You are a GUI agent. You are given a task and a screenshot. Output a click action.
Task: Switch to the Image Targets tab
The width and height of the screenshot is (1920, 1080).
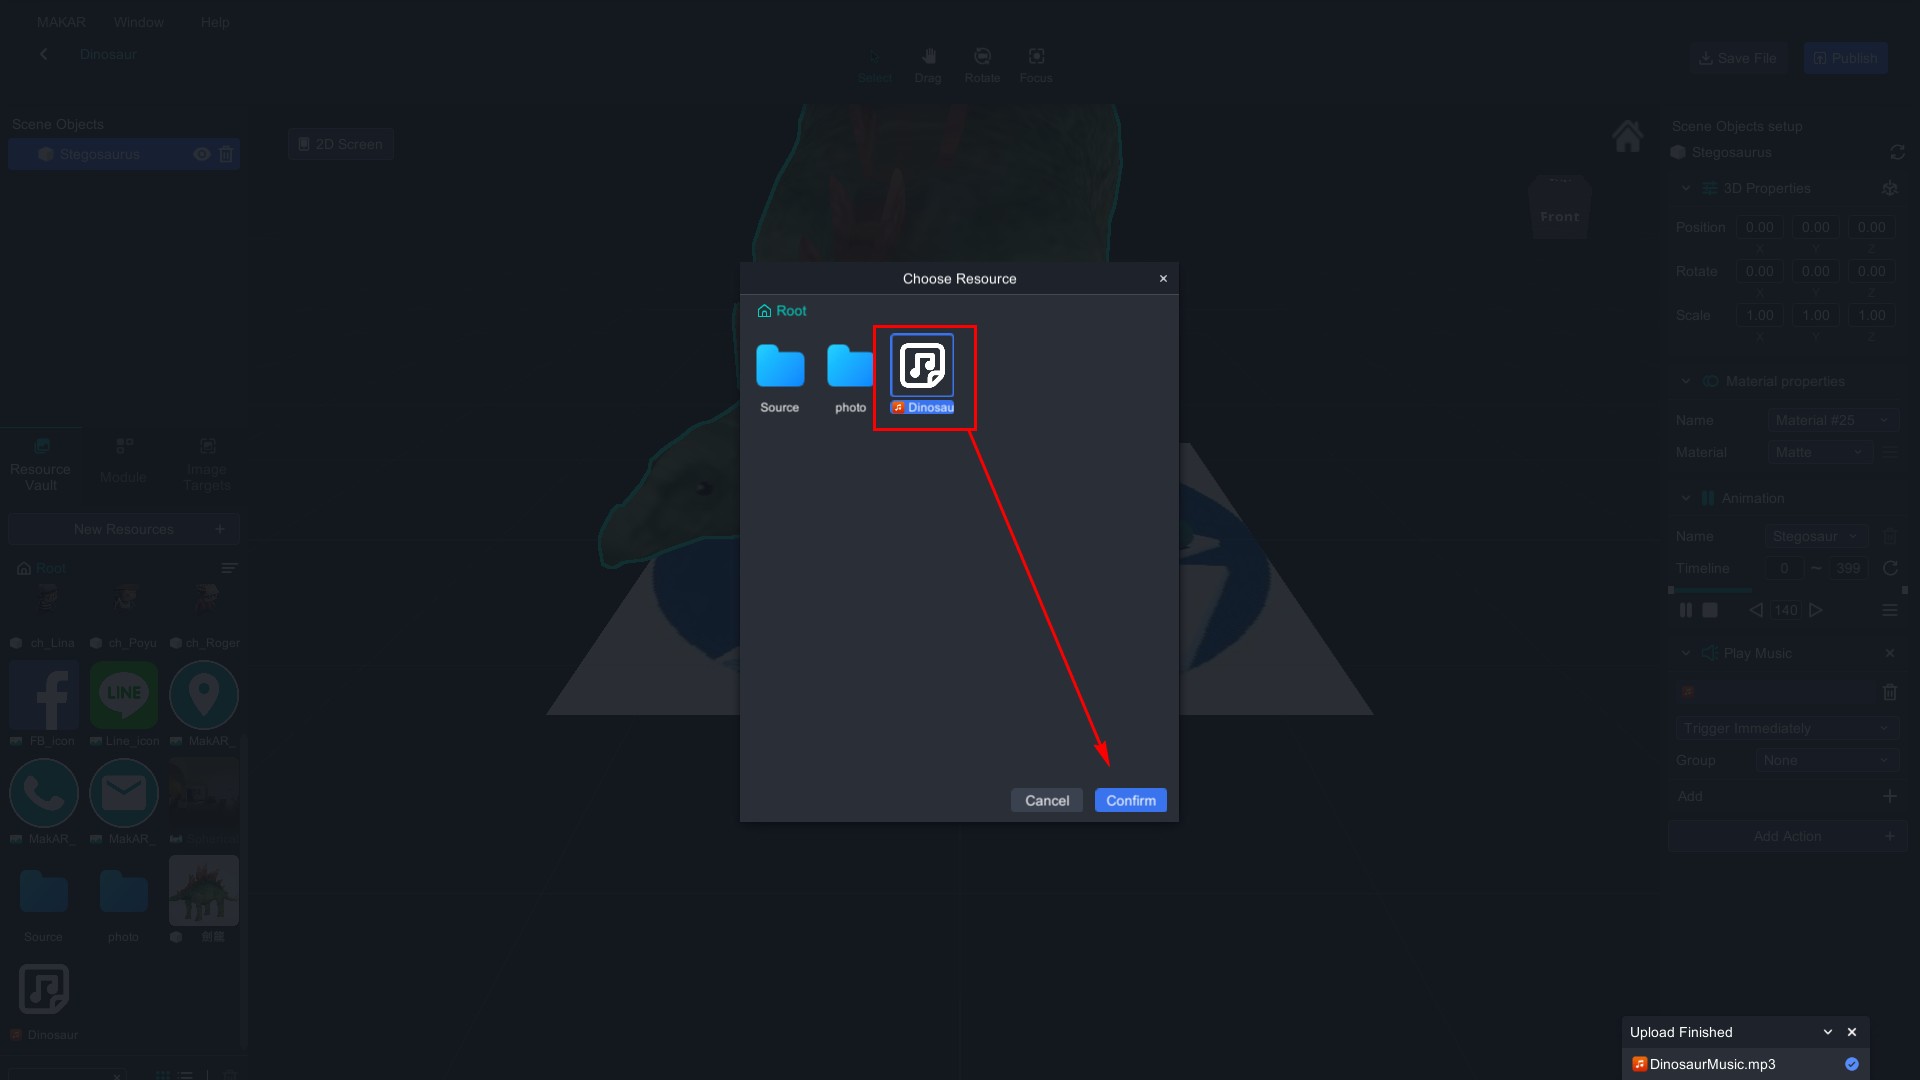click(x=207, y=465)
